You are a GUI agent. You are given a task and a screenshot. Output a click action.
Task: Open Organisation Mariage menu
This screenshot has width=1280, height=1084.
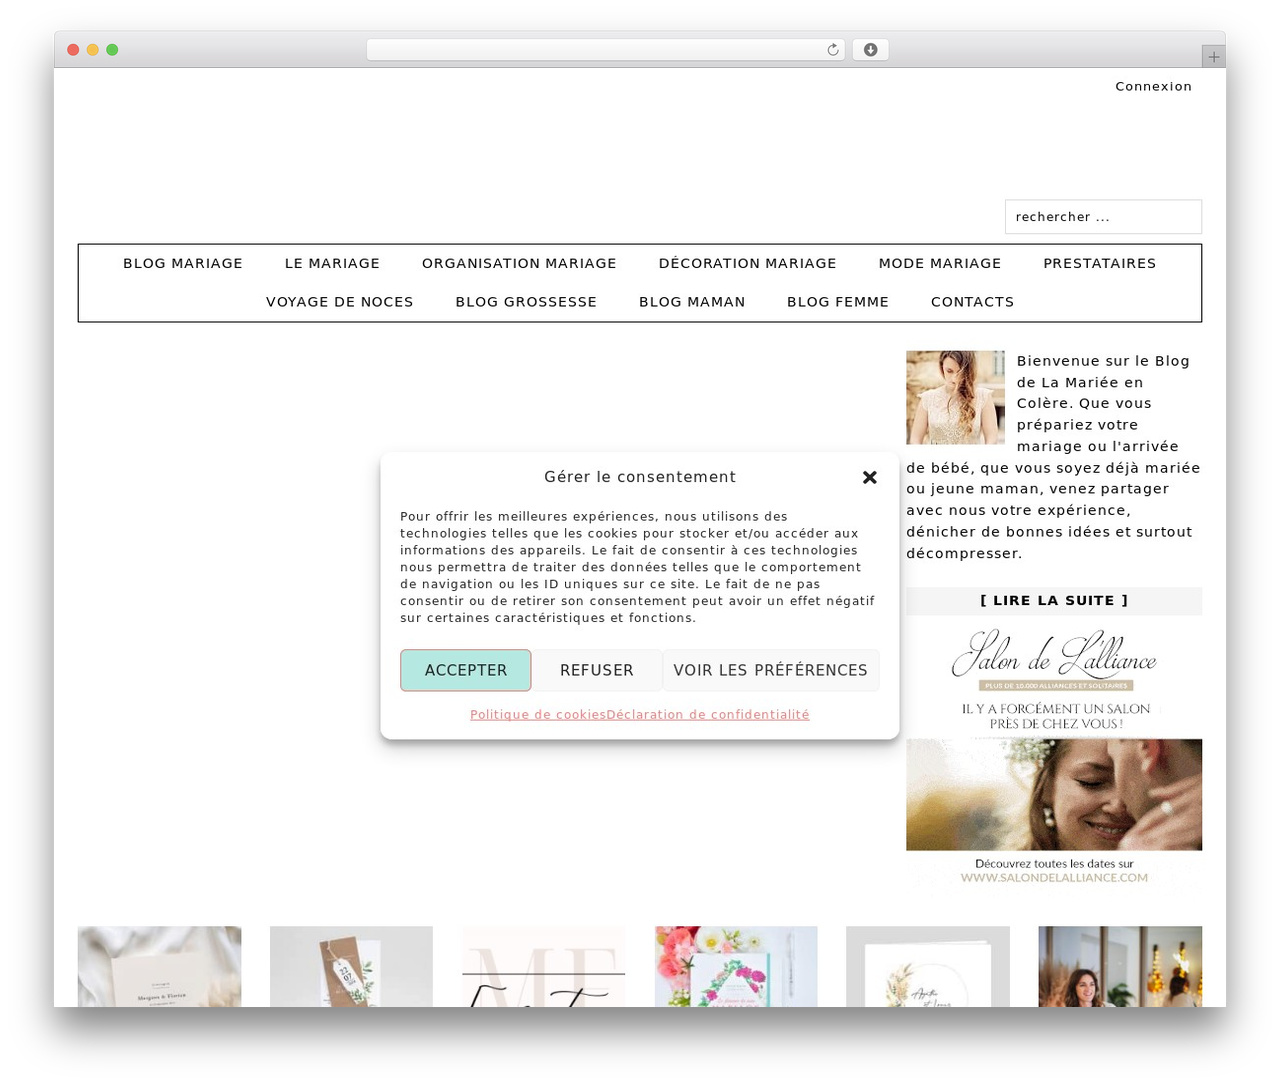coord(519,263)
